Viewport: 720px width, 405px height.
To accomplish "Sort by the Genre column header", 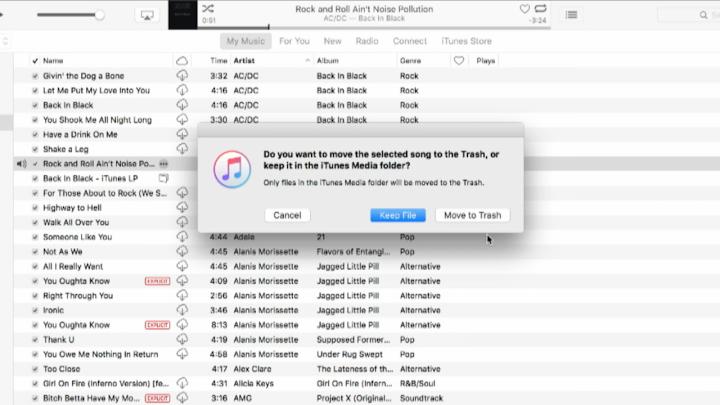I will 410,61.
